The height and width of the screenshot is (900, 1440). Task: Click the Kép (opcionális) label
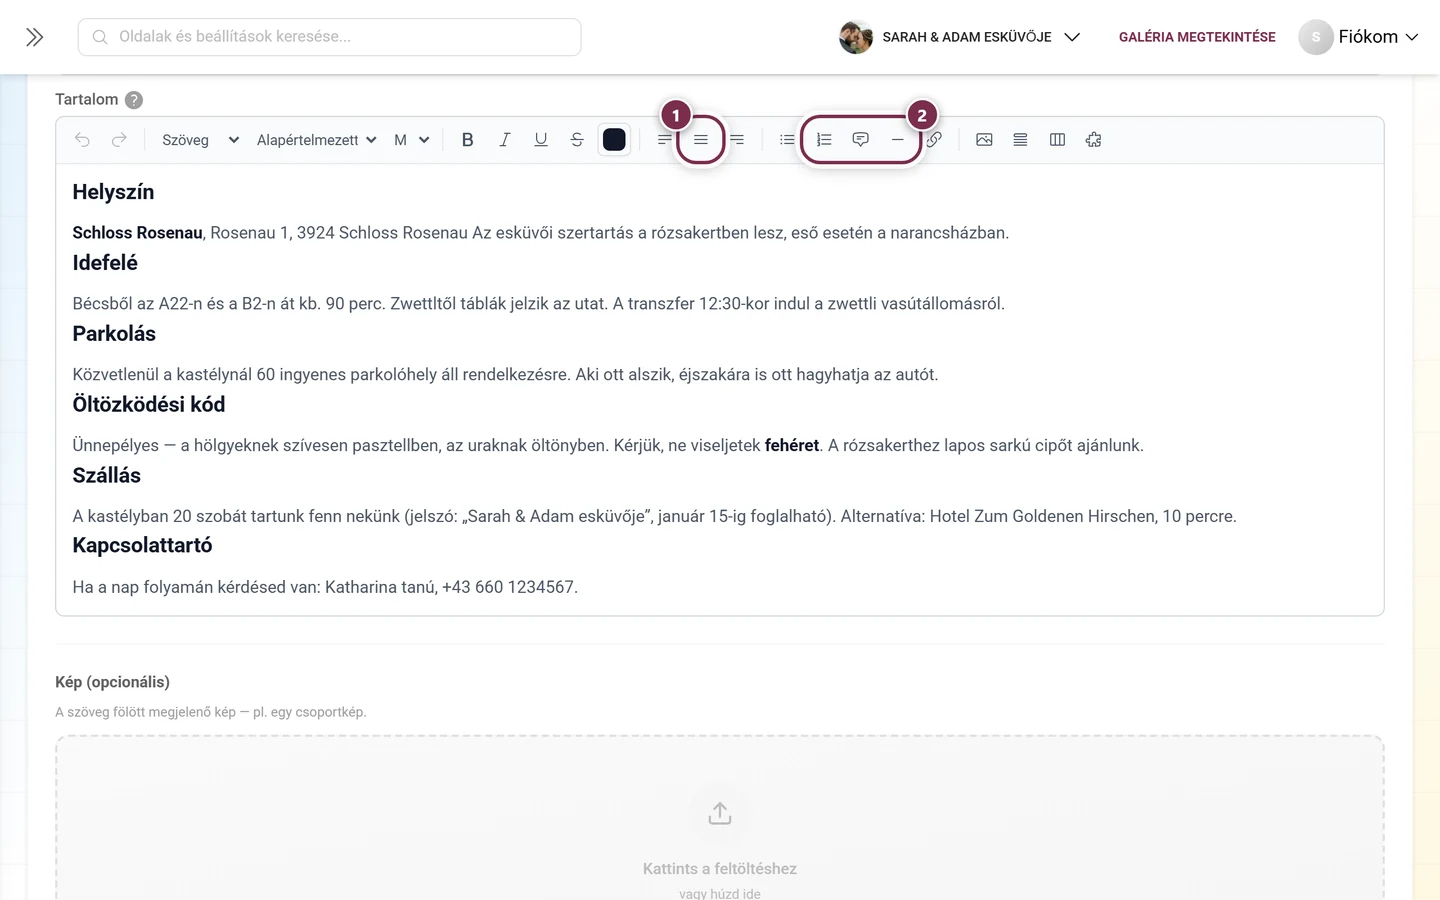[x=112, y=682]
